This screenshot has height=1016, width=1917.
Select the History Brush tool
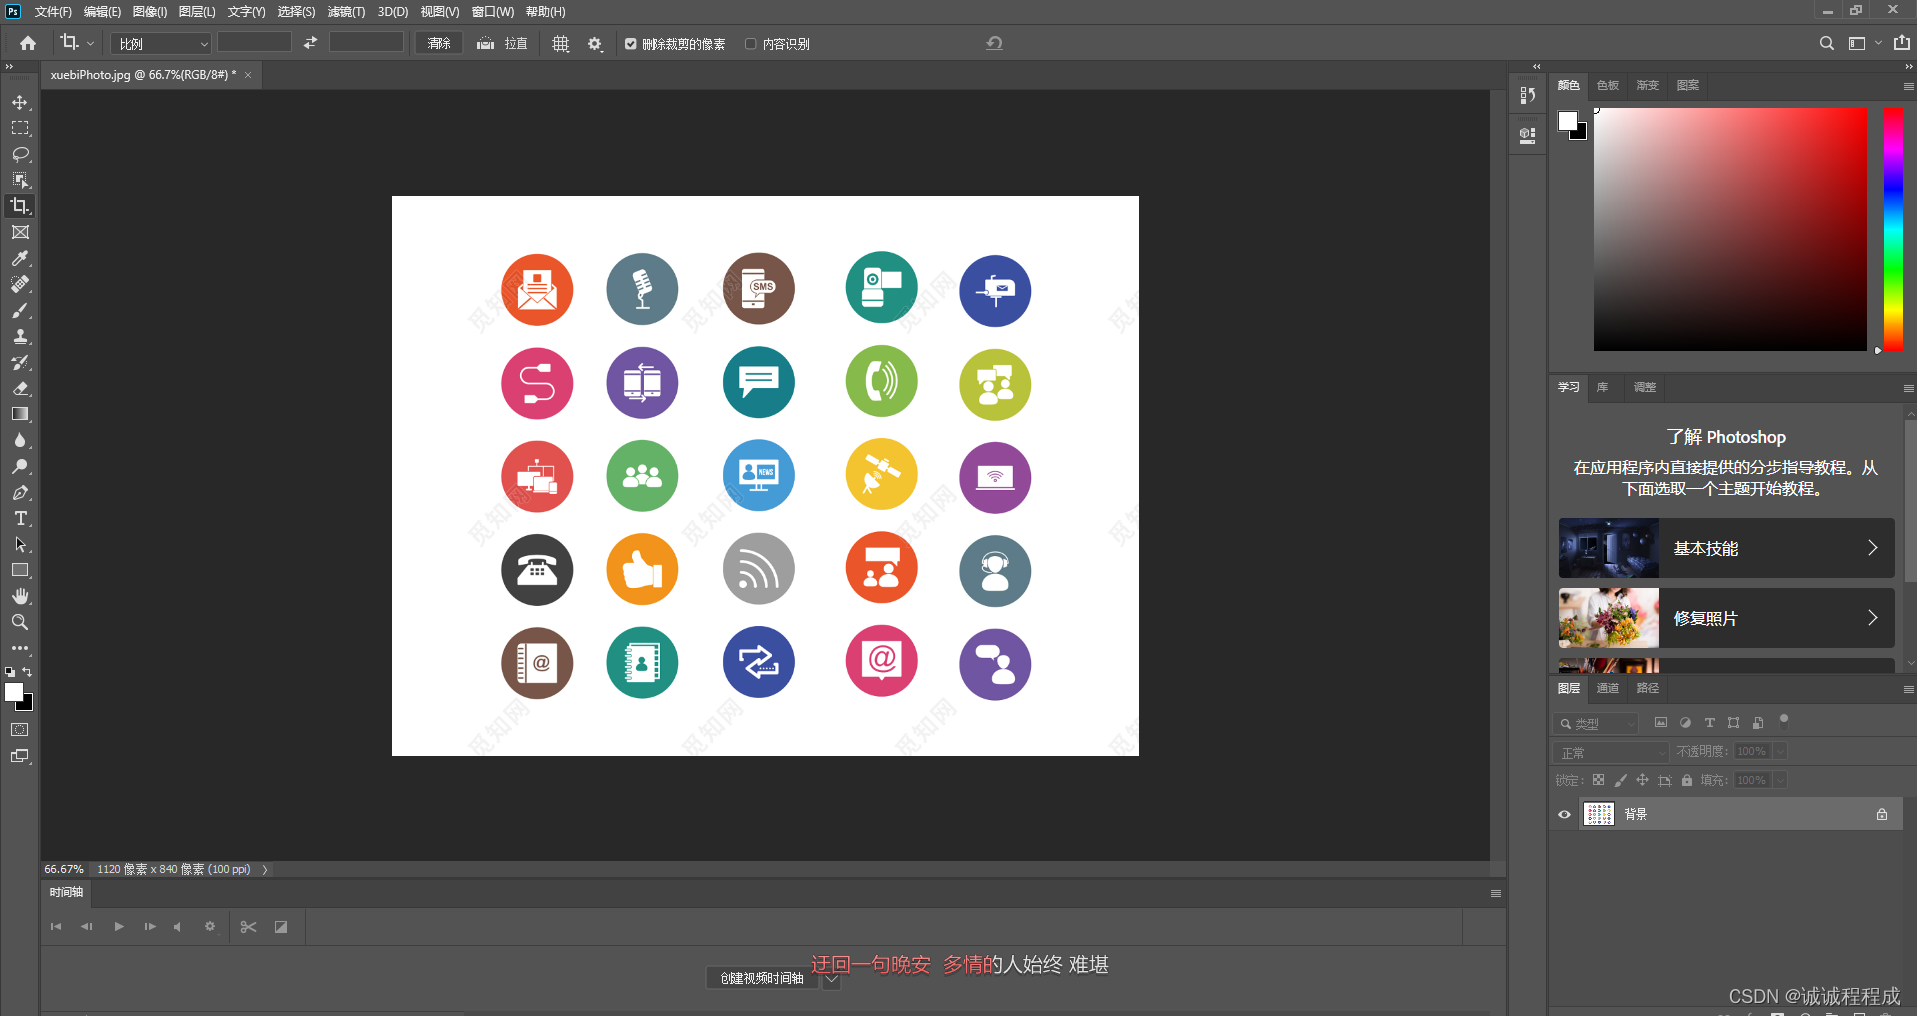coord(20,362)
